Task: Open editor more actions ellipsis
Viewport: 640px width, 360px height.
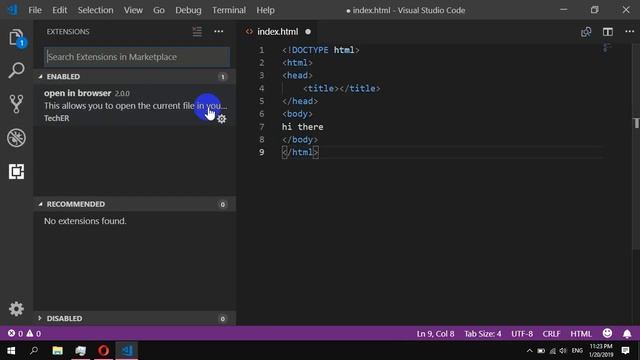Action: click(629, 31)
